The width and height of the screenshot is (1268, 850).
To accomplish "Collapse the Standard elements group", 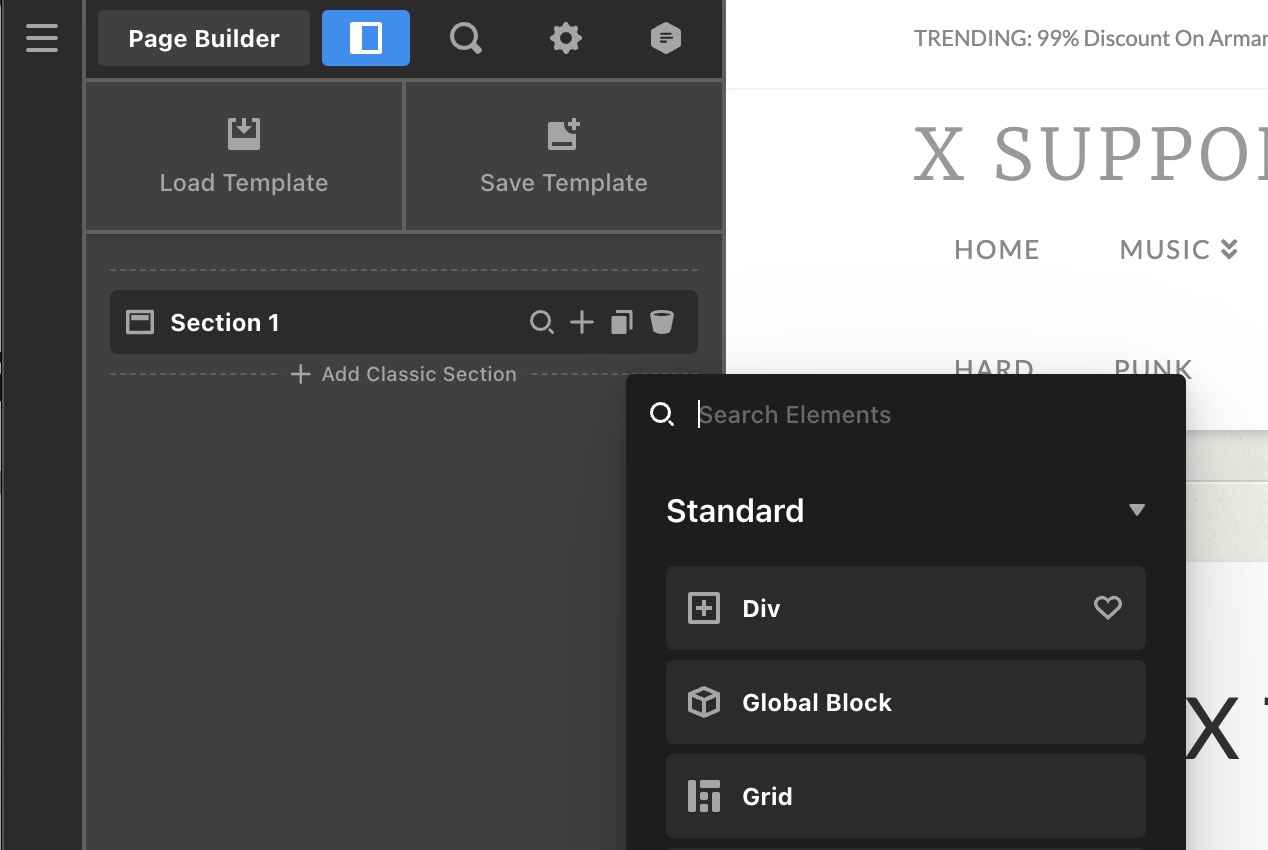I will tap(1136, 510).
